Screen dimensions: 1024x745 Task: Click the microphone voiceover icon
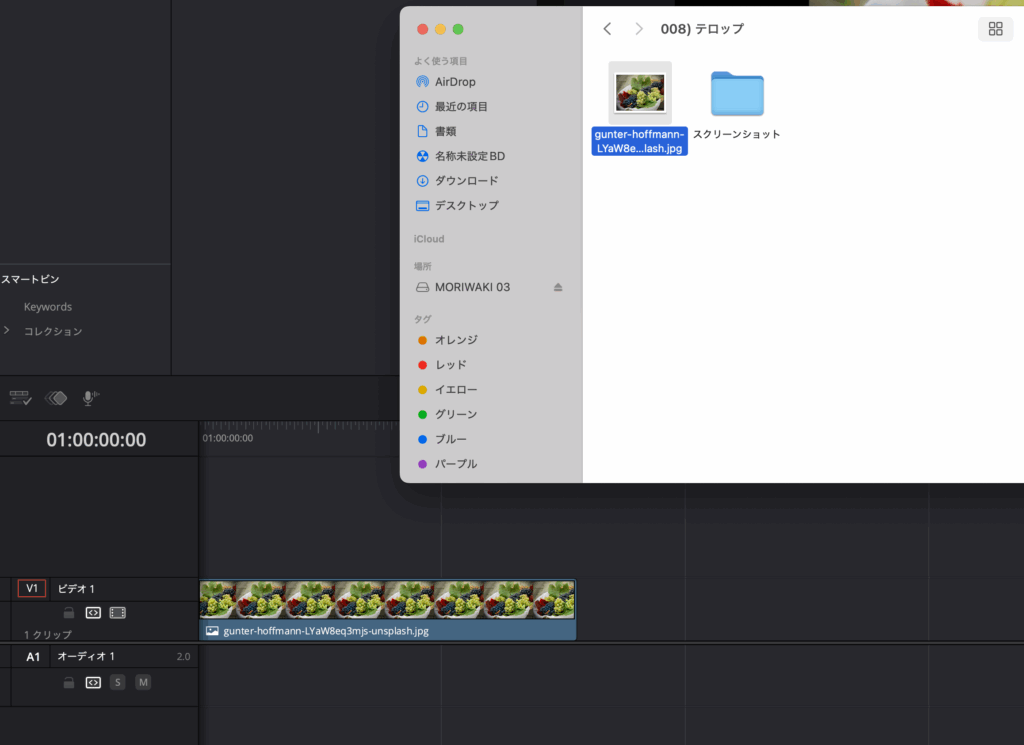tap(90, 398)
